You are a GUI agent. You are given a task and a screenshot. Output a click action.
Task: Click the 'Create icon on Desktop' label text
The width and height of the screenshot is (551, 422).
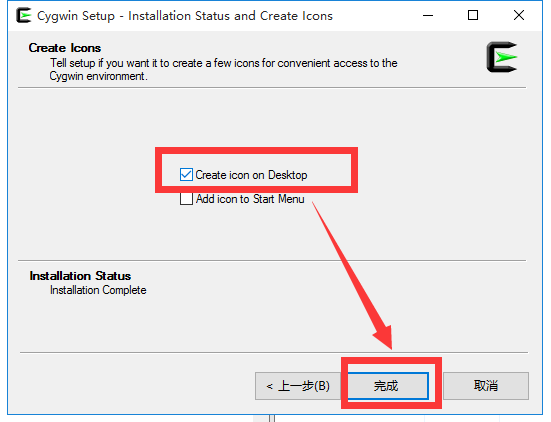point(251,175)
